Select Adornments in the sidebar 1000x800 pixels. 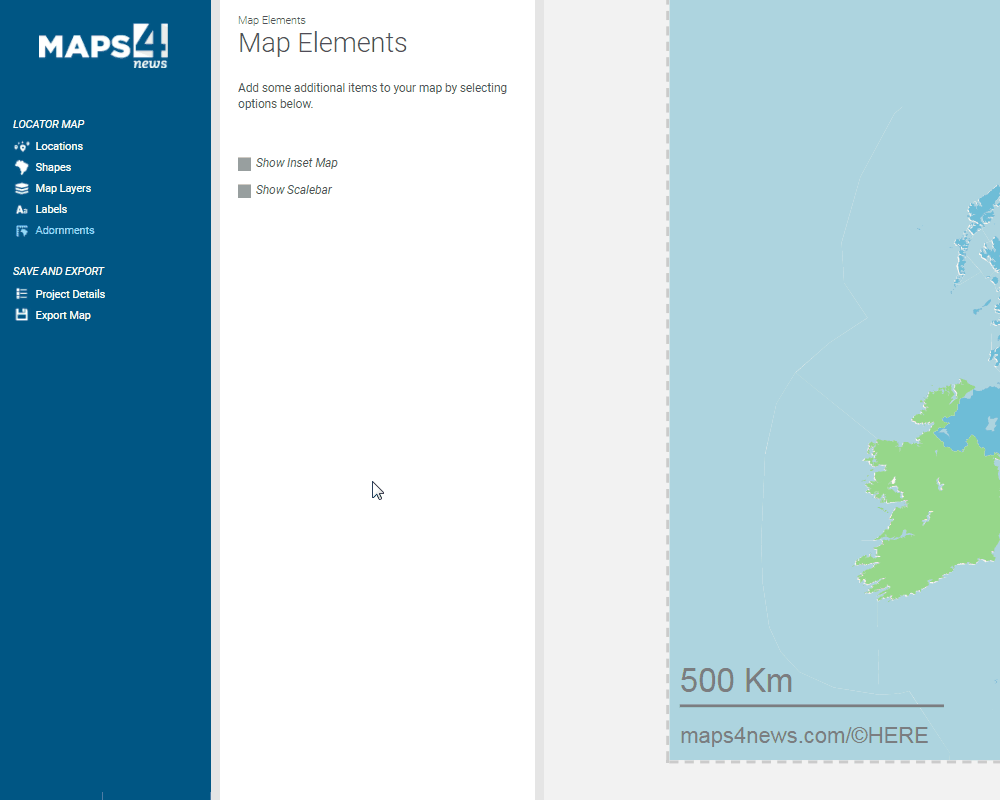tap(64, 230)
